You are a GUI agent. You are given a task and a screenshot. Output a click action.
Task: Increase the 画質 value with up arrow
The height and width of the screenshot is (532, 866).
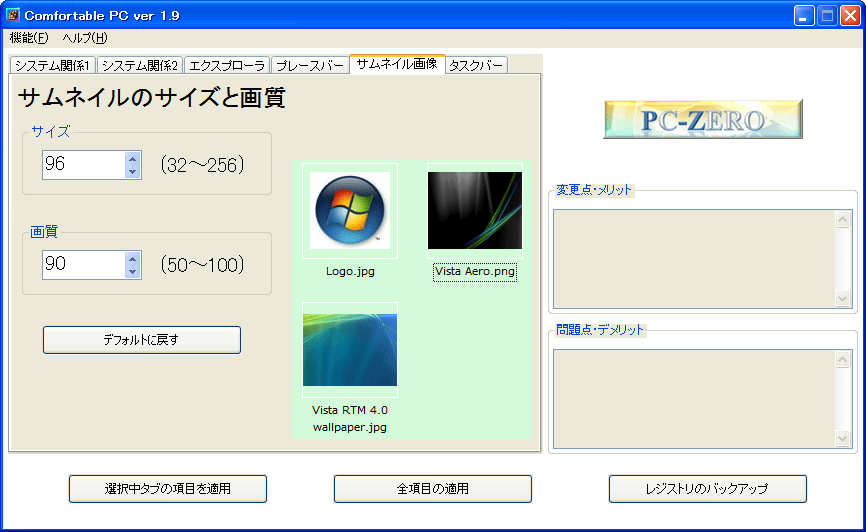pos(133,258)
